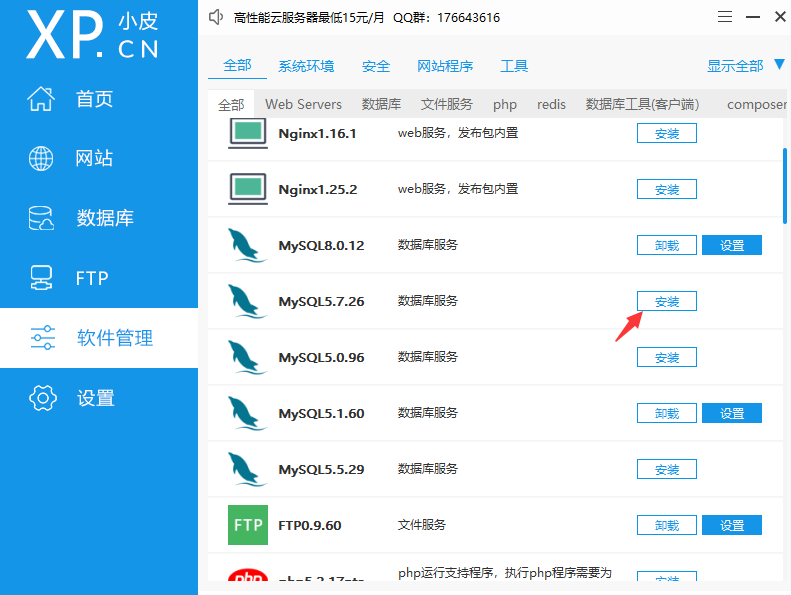Switch to the top 全部 tab

pos(237,66)
